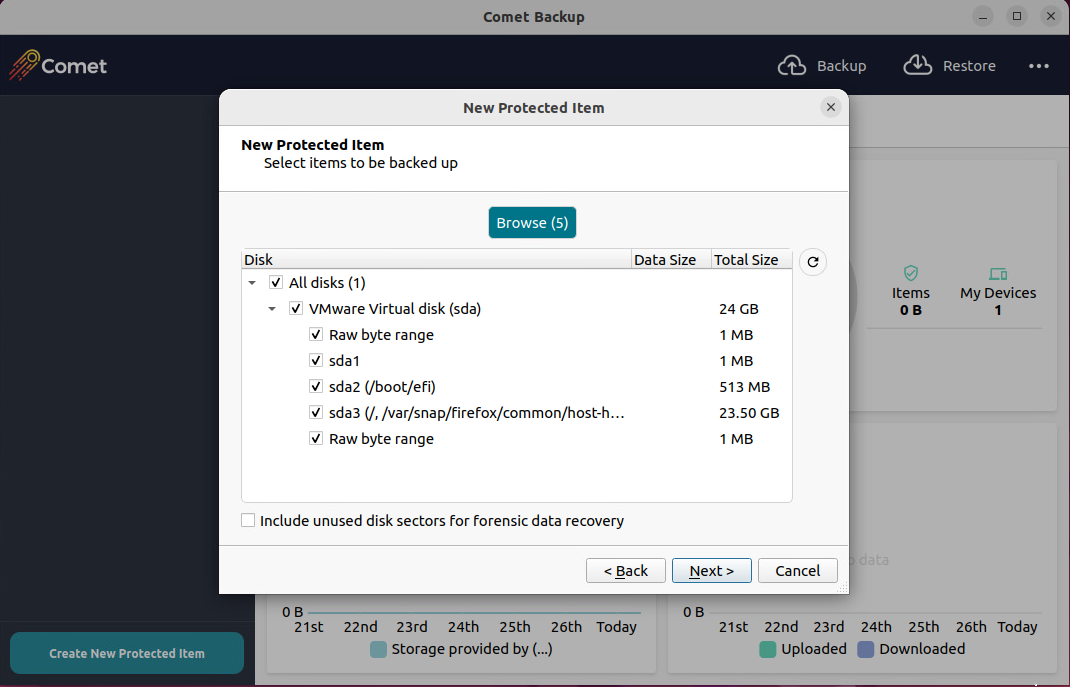The width and height of the screenshot is (1070, 687).
Task: Click the refresh disk list icon
Action: [813, 262]
